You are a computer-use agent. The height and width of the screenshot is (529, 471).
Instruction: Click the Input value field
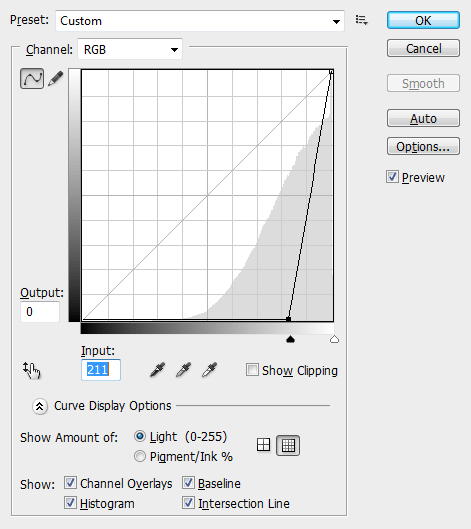101,370
